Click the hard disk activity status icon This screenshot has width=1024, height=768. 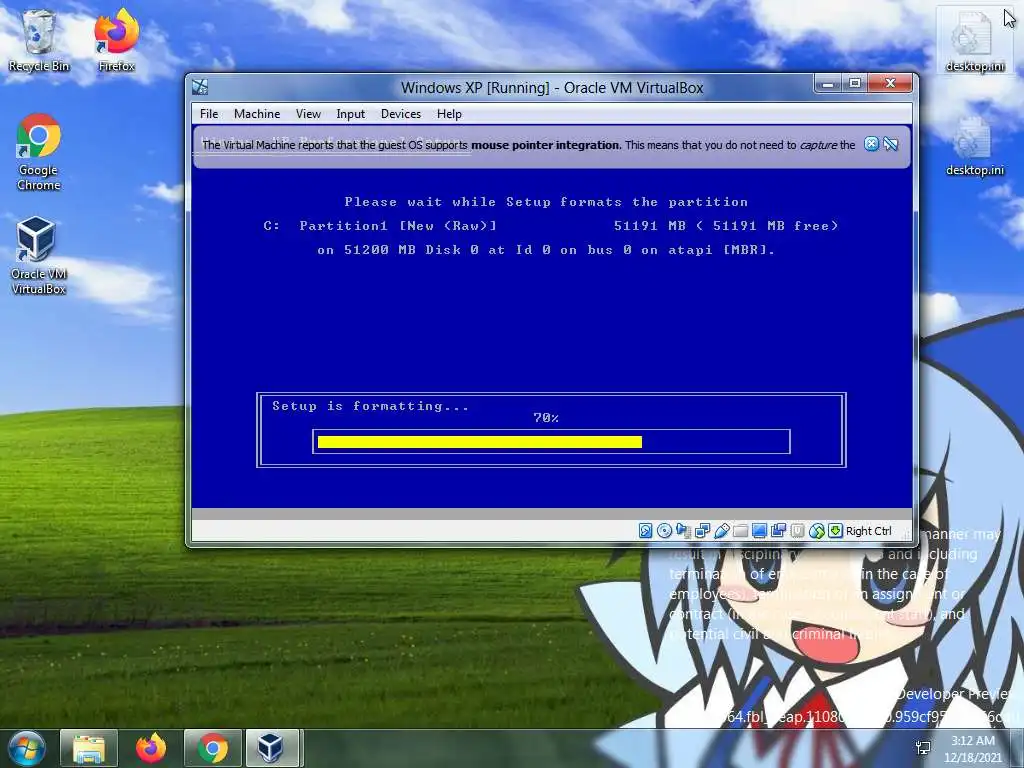tap(645, 531)
